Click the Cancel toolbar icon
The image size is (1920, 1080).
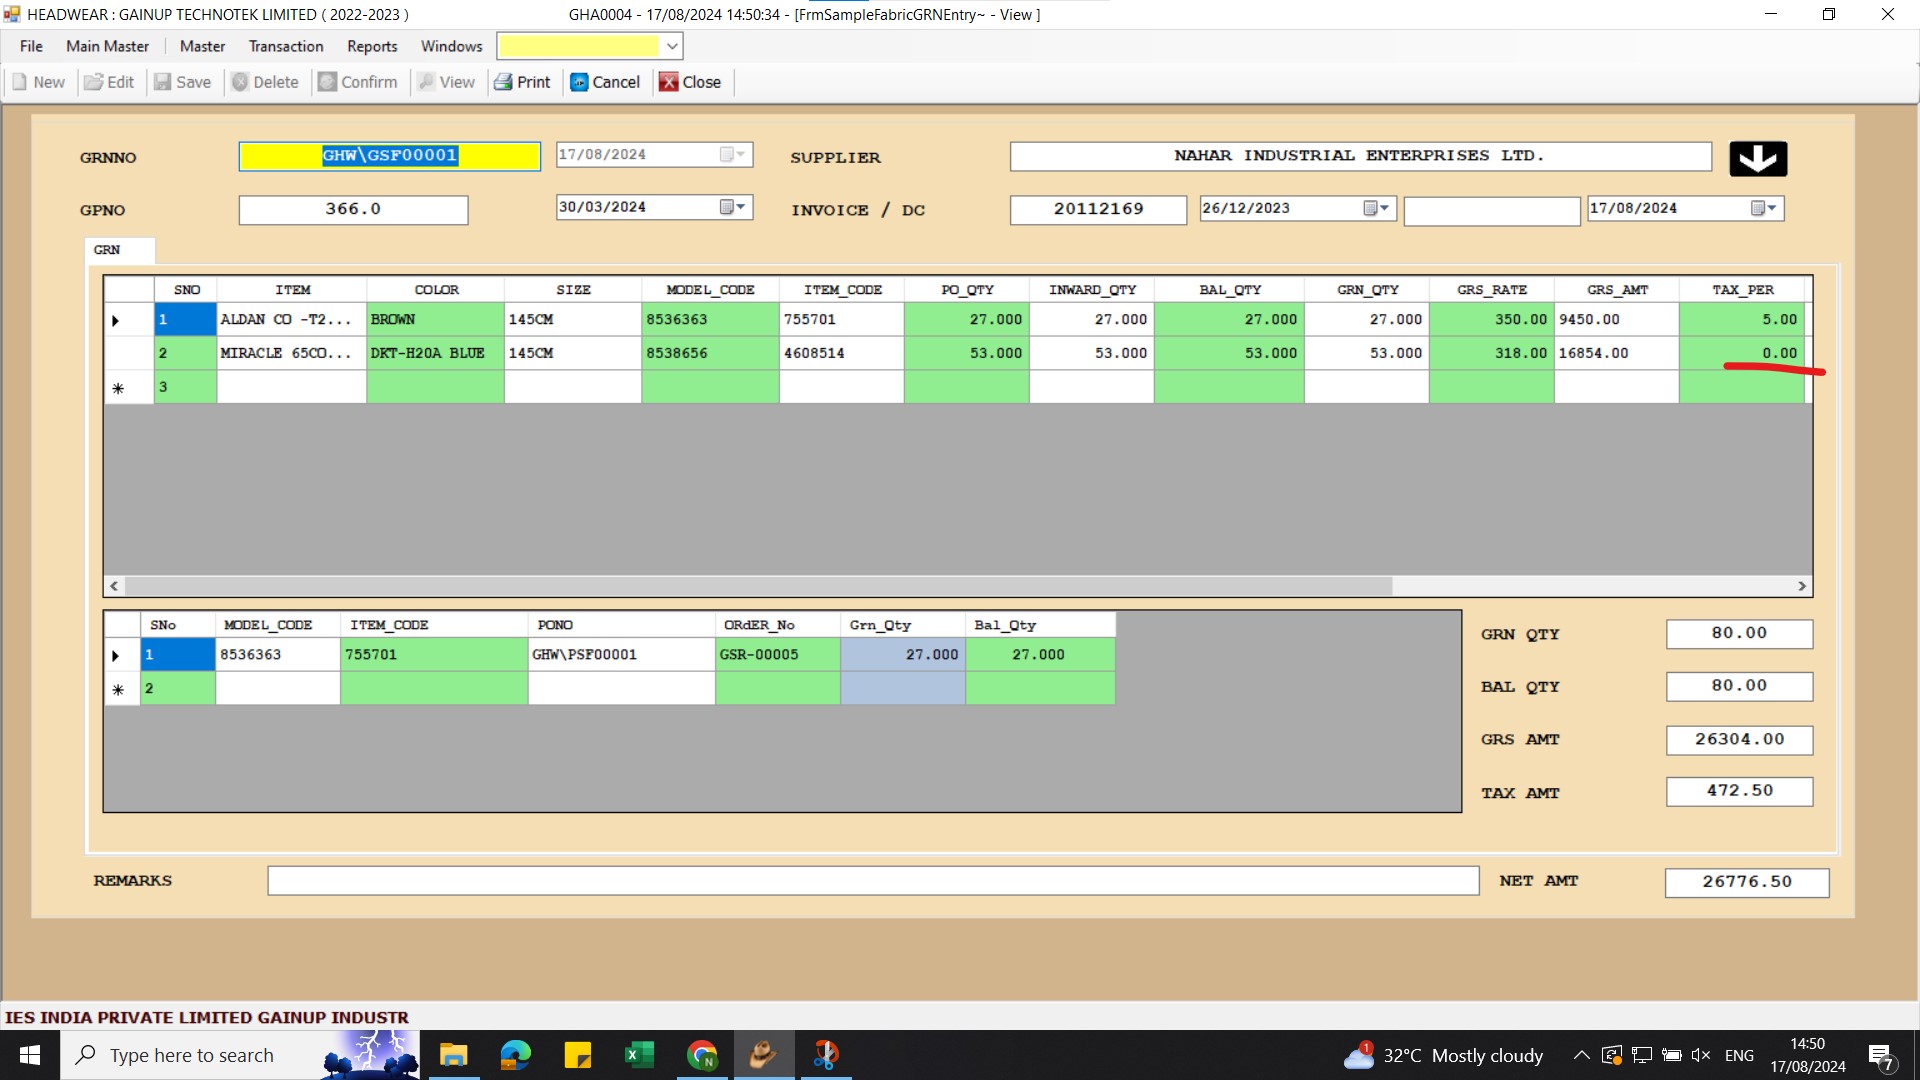[x=579, y=82]
